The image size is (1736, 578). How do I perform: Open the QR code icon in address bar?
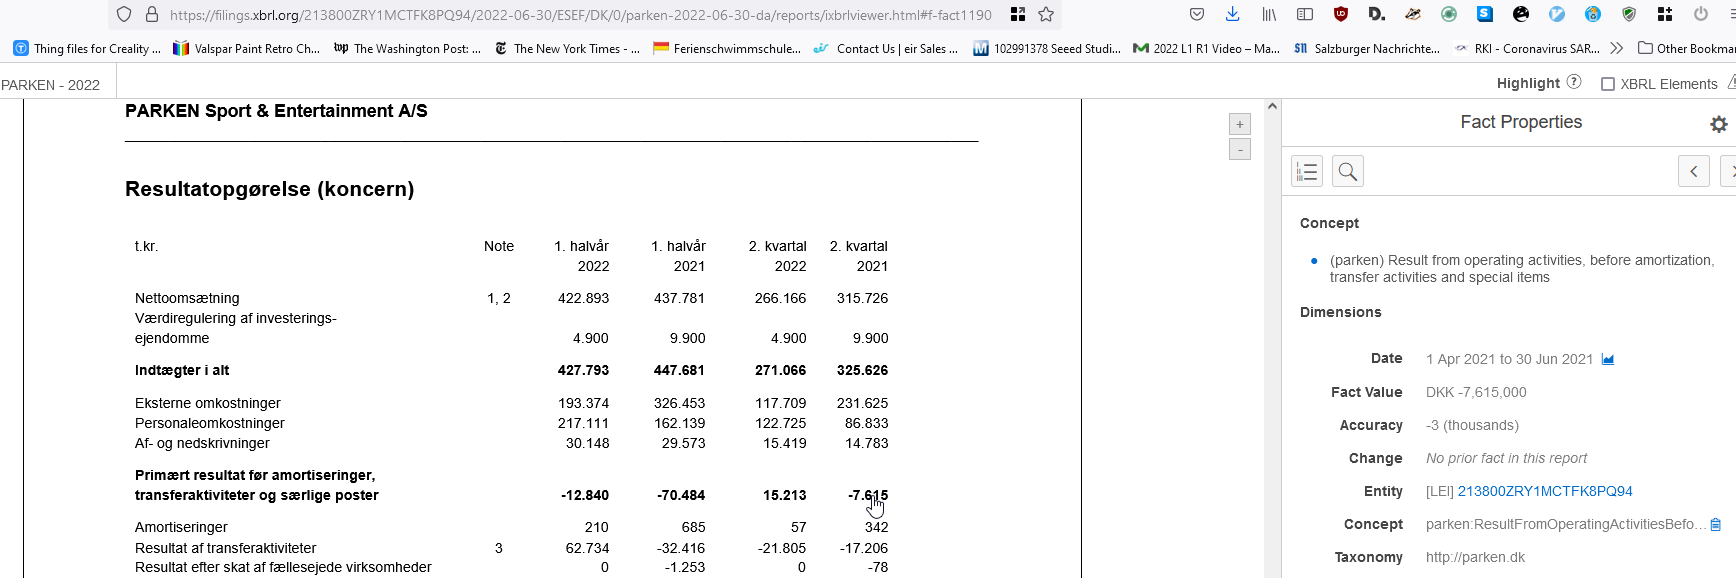(x=1018, y=14)
